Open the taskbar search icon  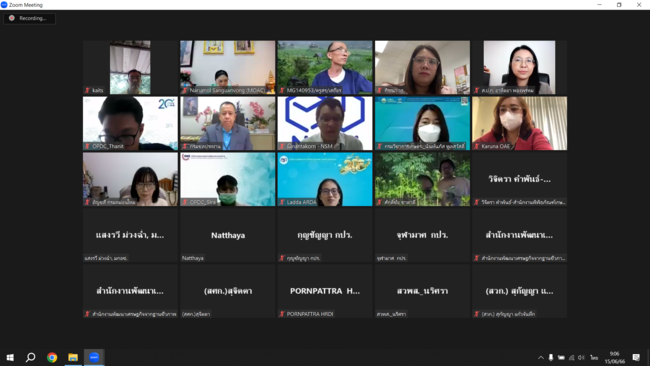coord(31,357)
